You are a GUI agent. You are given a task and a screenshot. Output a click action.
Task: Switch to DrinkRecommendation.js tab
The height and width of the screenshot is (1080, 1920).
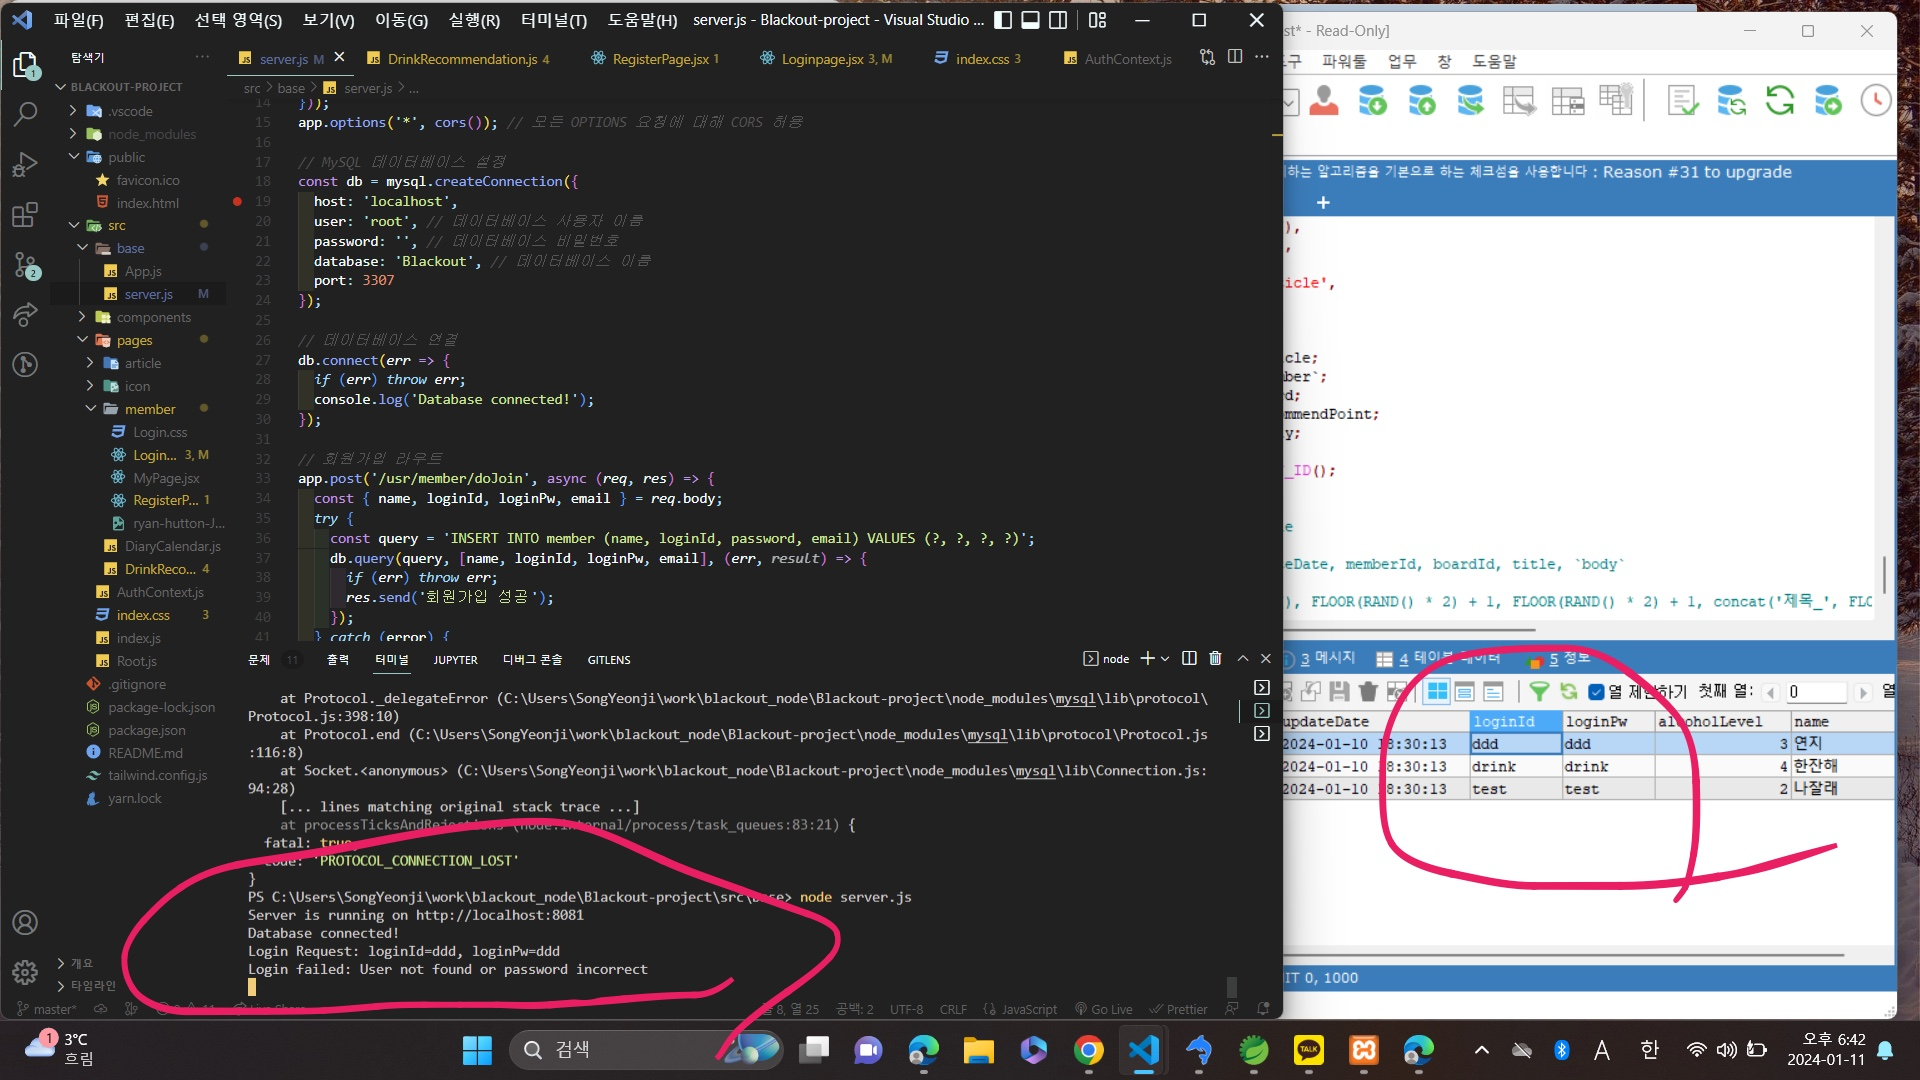[461, 59]
